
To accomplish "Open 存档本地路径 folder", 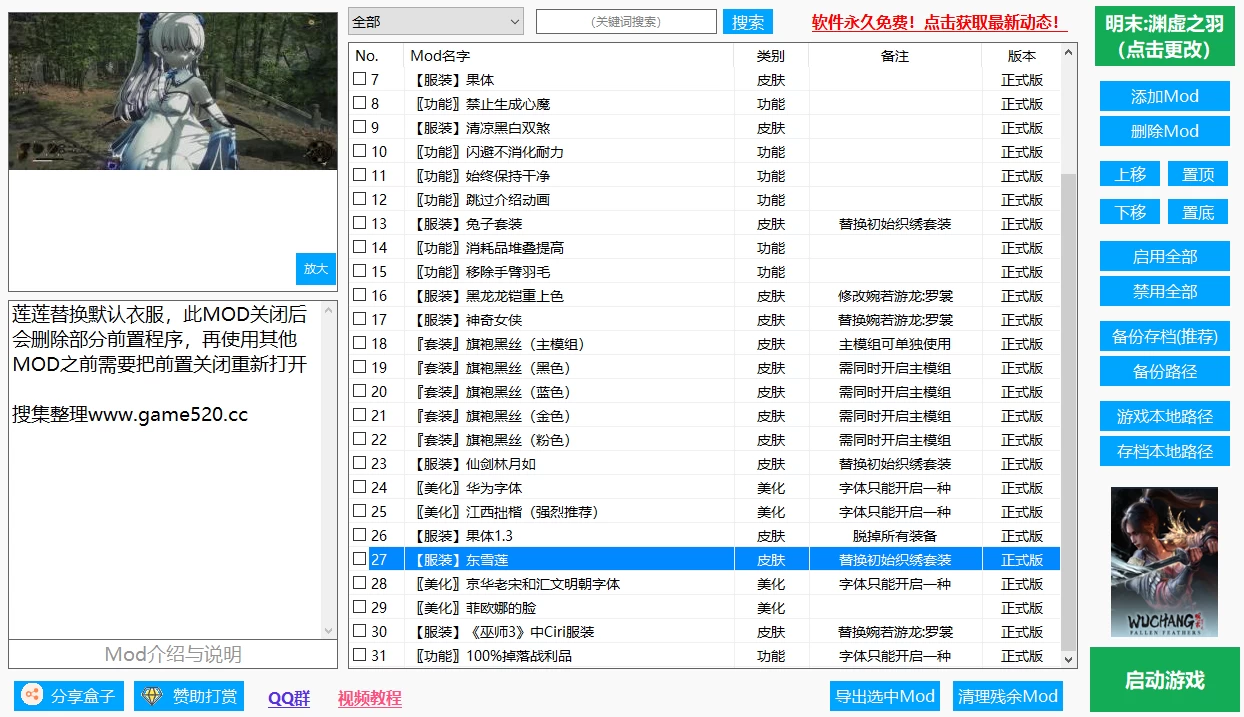I will coord(1165,451).
